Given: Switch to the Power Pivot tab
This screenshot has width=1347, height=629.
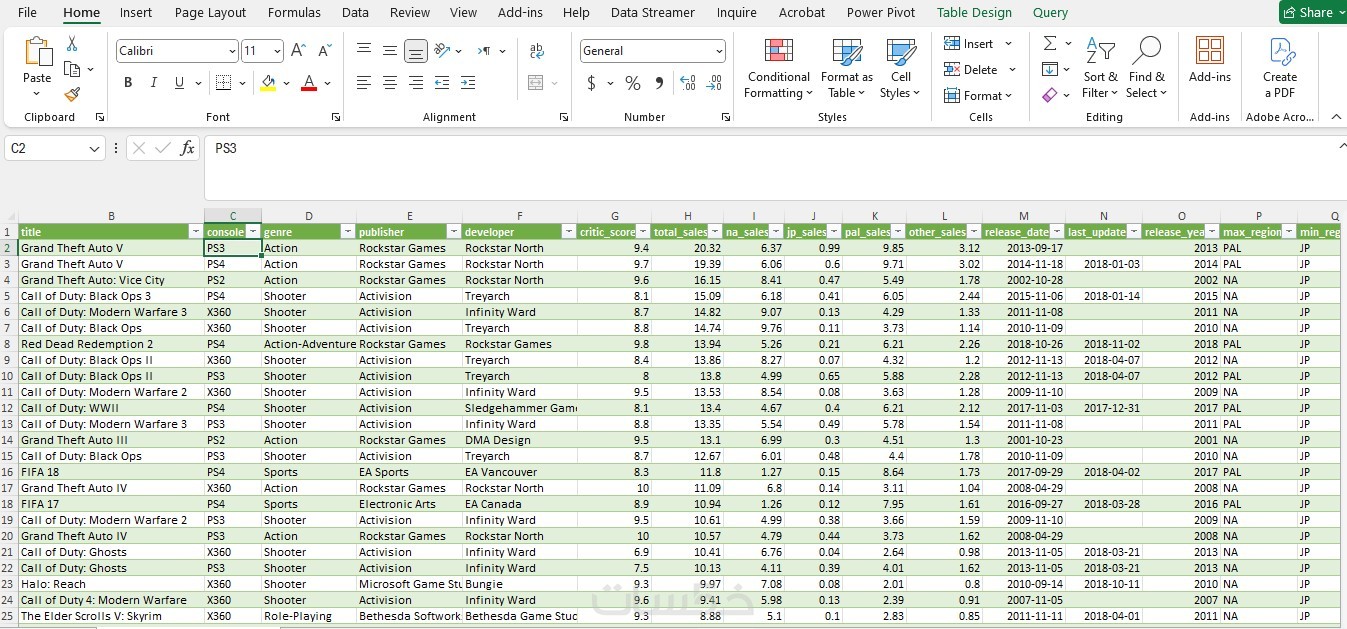Looking at the screenshot, I should [881, 12].
